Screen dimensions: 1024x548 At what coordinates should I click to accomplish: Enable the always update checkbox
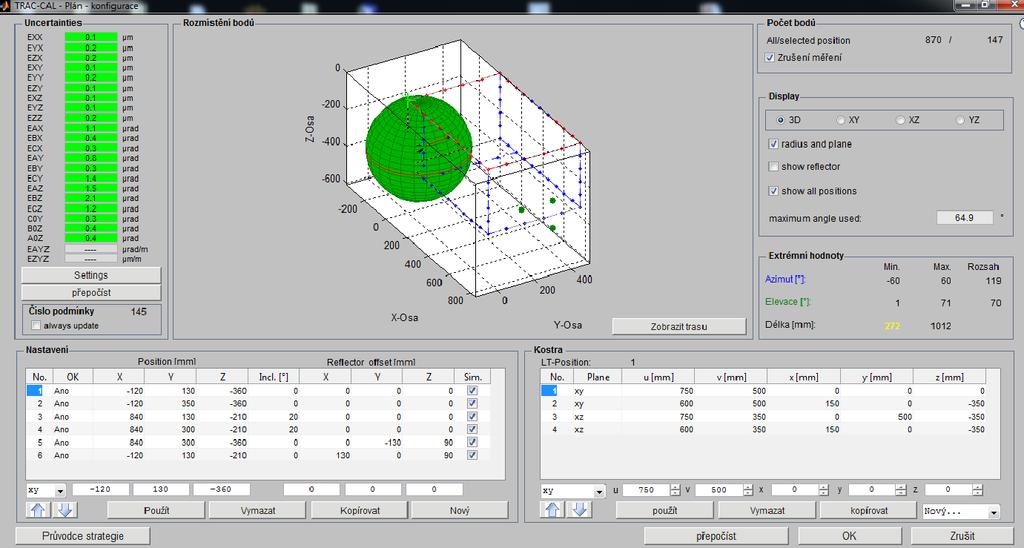[36, 325]
